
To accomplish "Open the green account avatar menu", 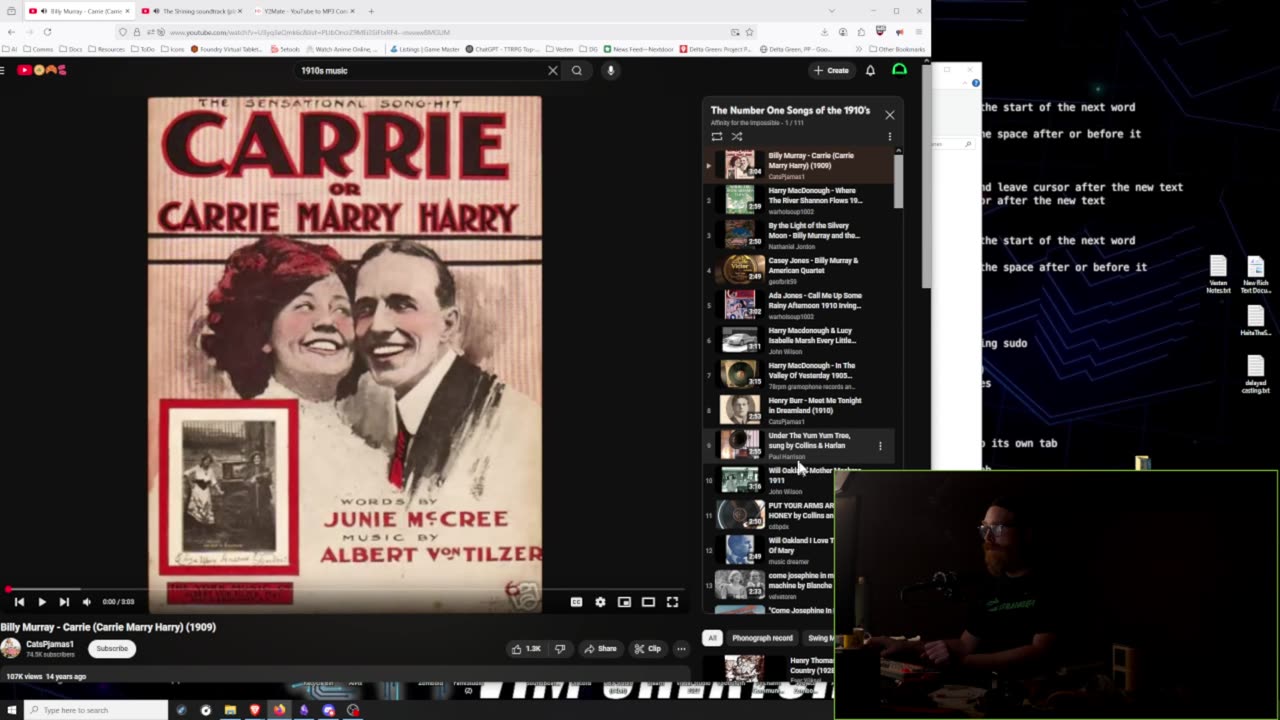I will pos(899,70).
